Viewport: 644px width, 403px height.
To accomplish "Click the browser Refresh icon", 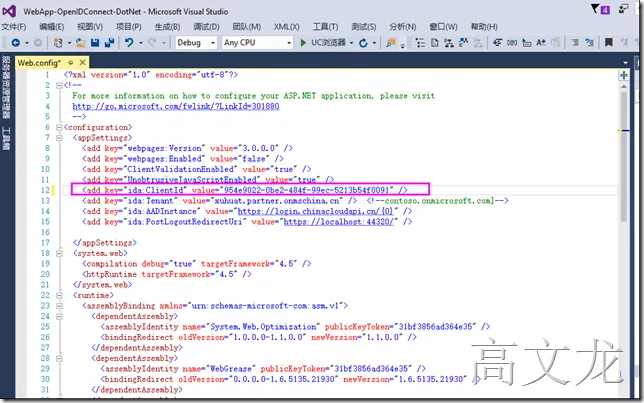I will pos(363,43).
